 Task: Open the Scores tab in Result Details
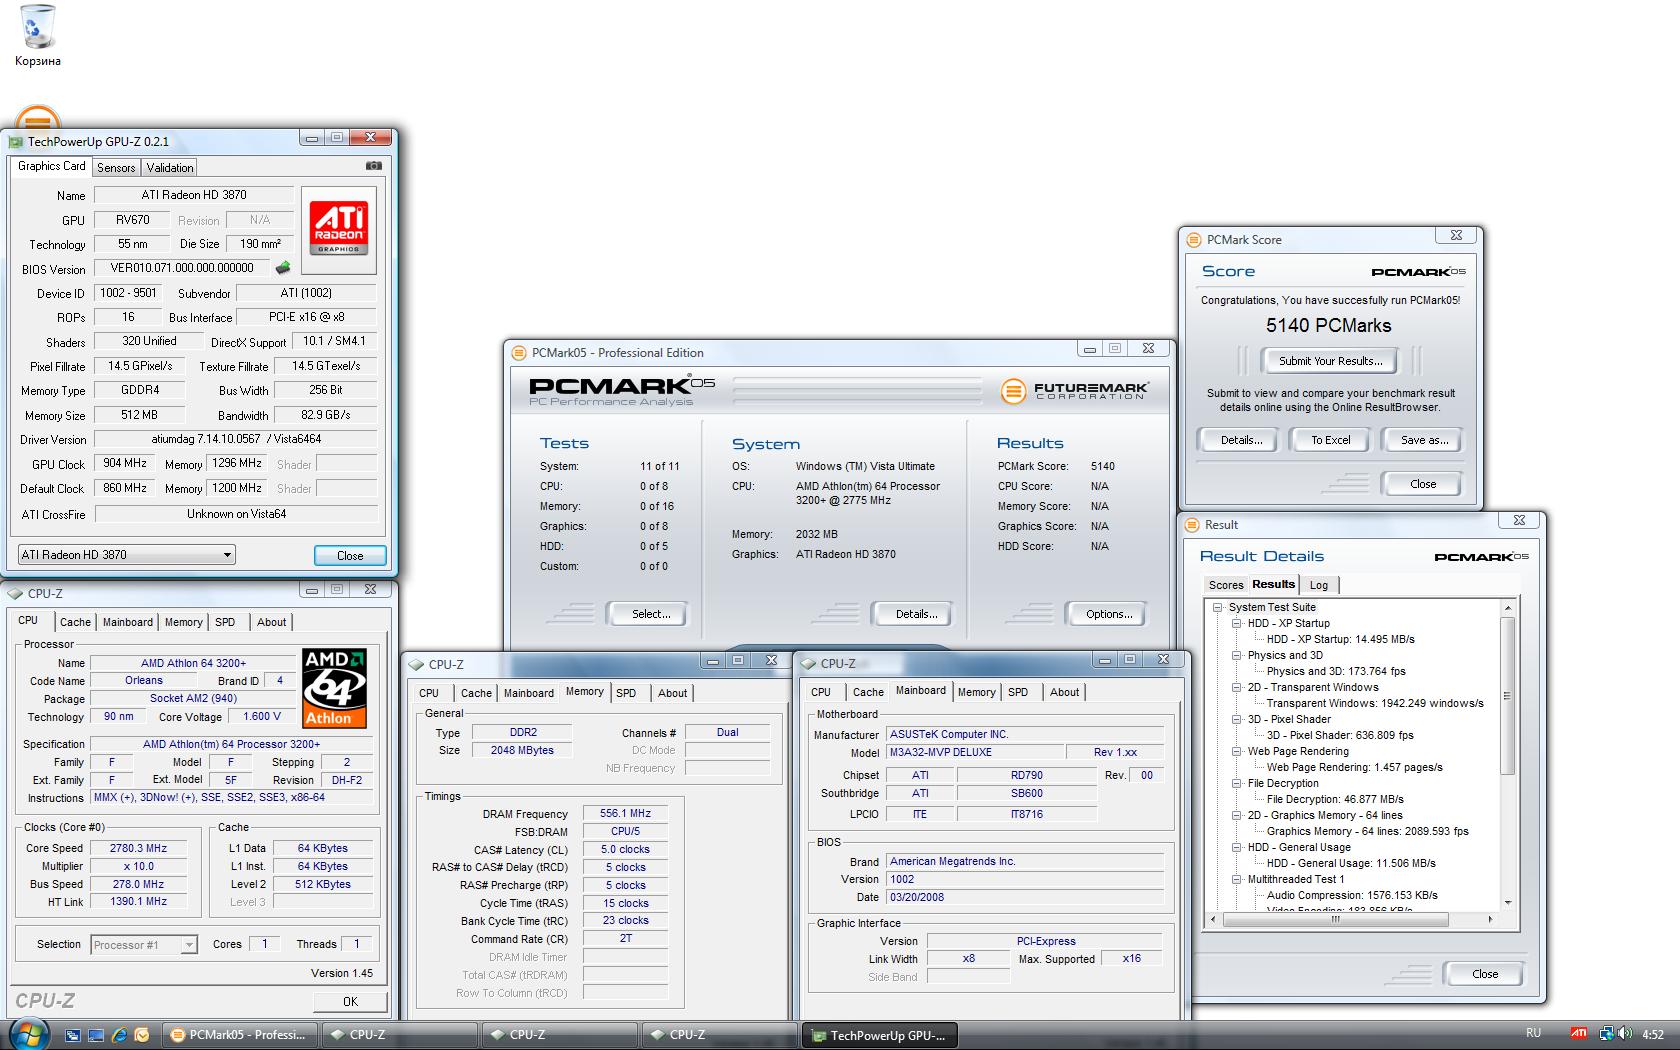tap(1226, 585)
